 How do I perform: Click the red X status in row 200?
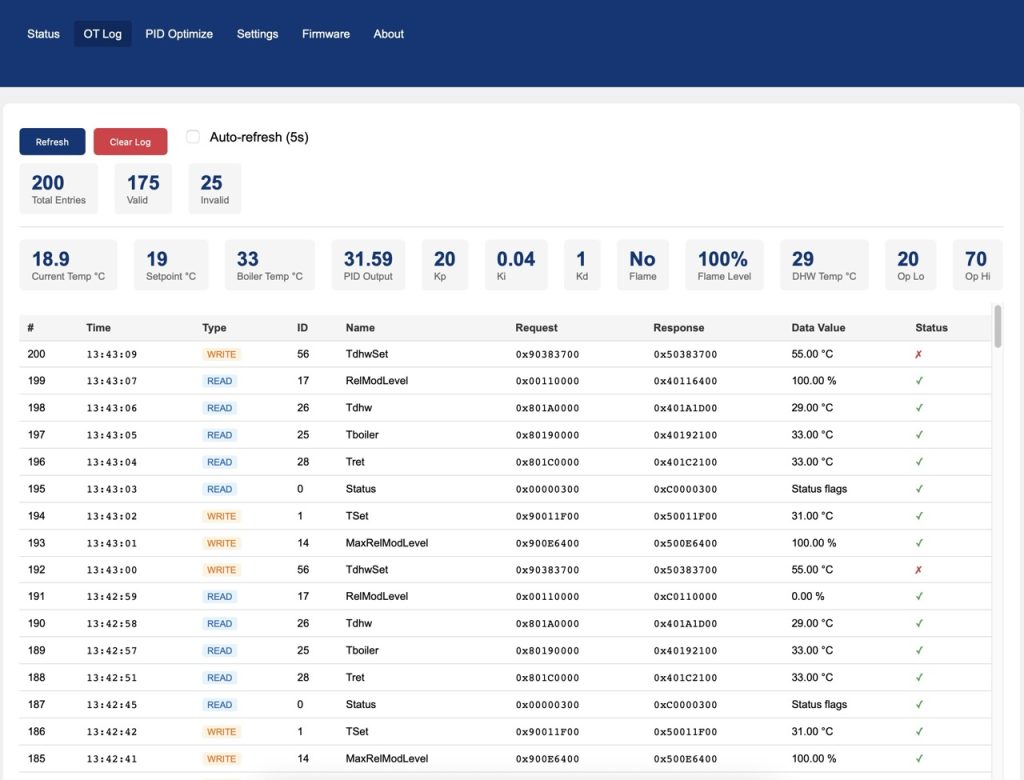(919, 354)
